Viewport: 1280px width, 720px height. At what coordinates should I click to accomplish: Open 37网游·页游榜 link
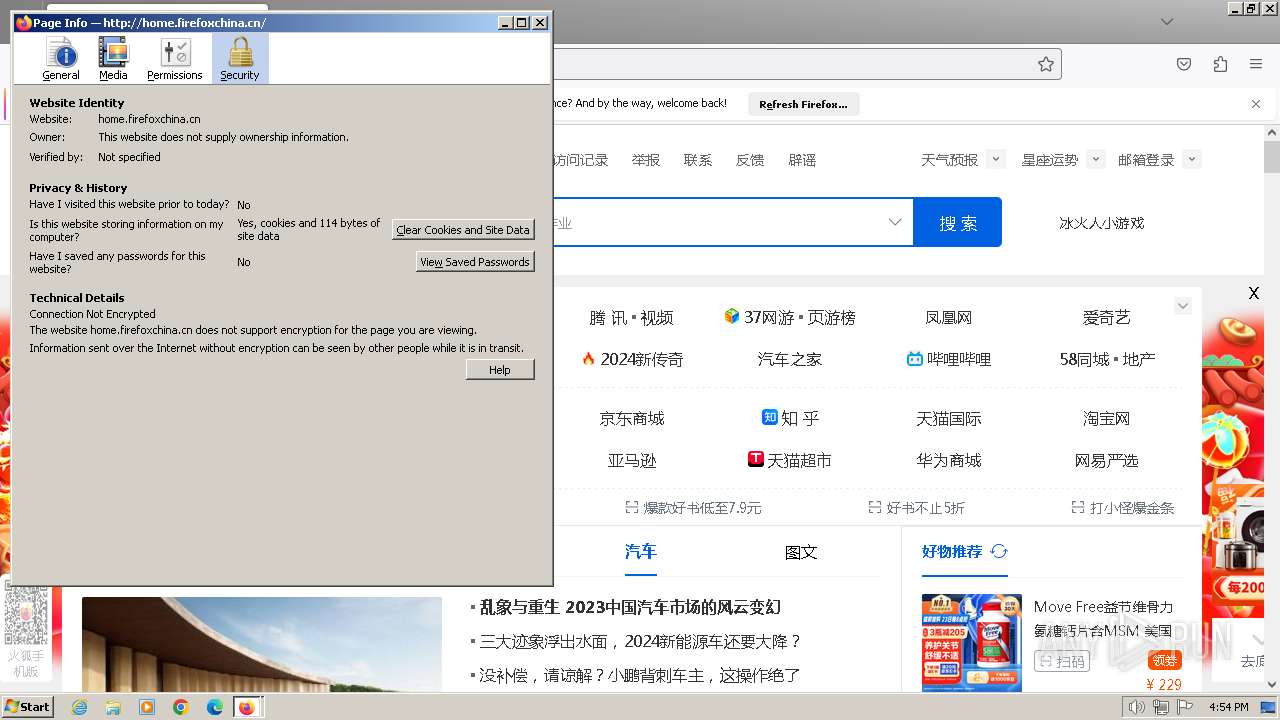point(790,317)
